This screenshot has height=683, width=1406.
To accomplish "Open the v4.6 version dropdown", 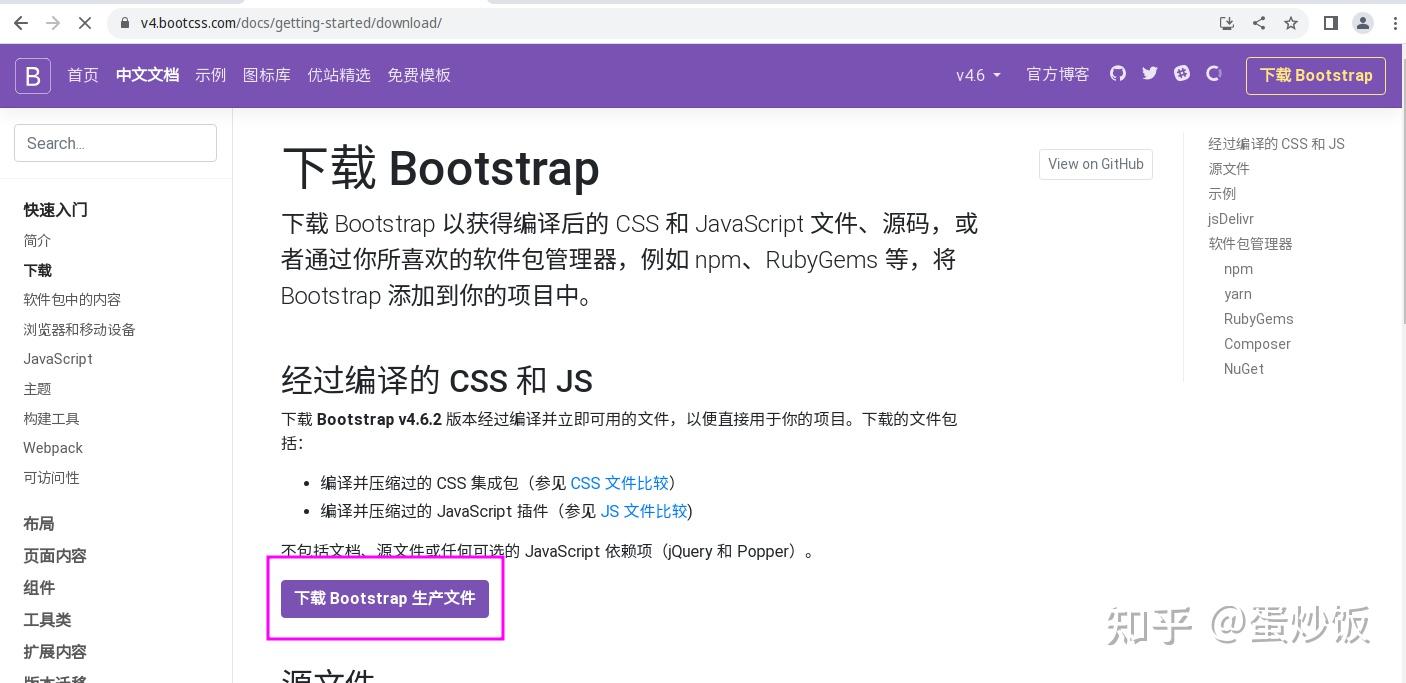I will [978, 75].
